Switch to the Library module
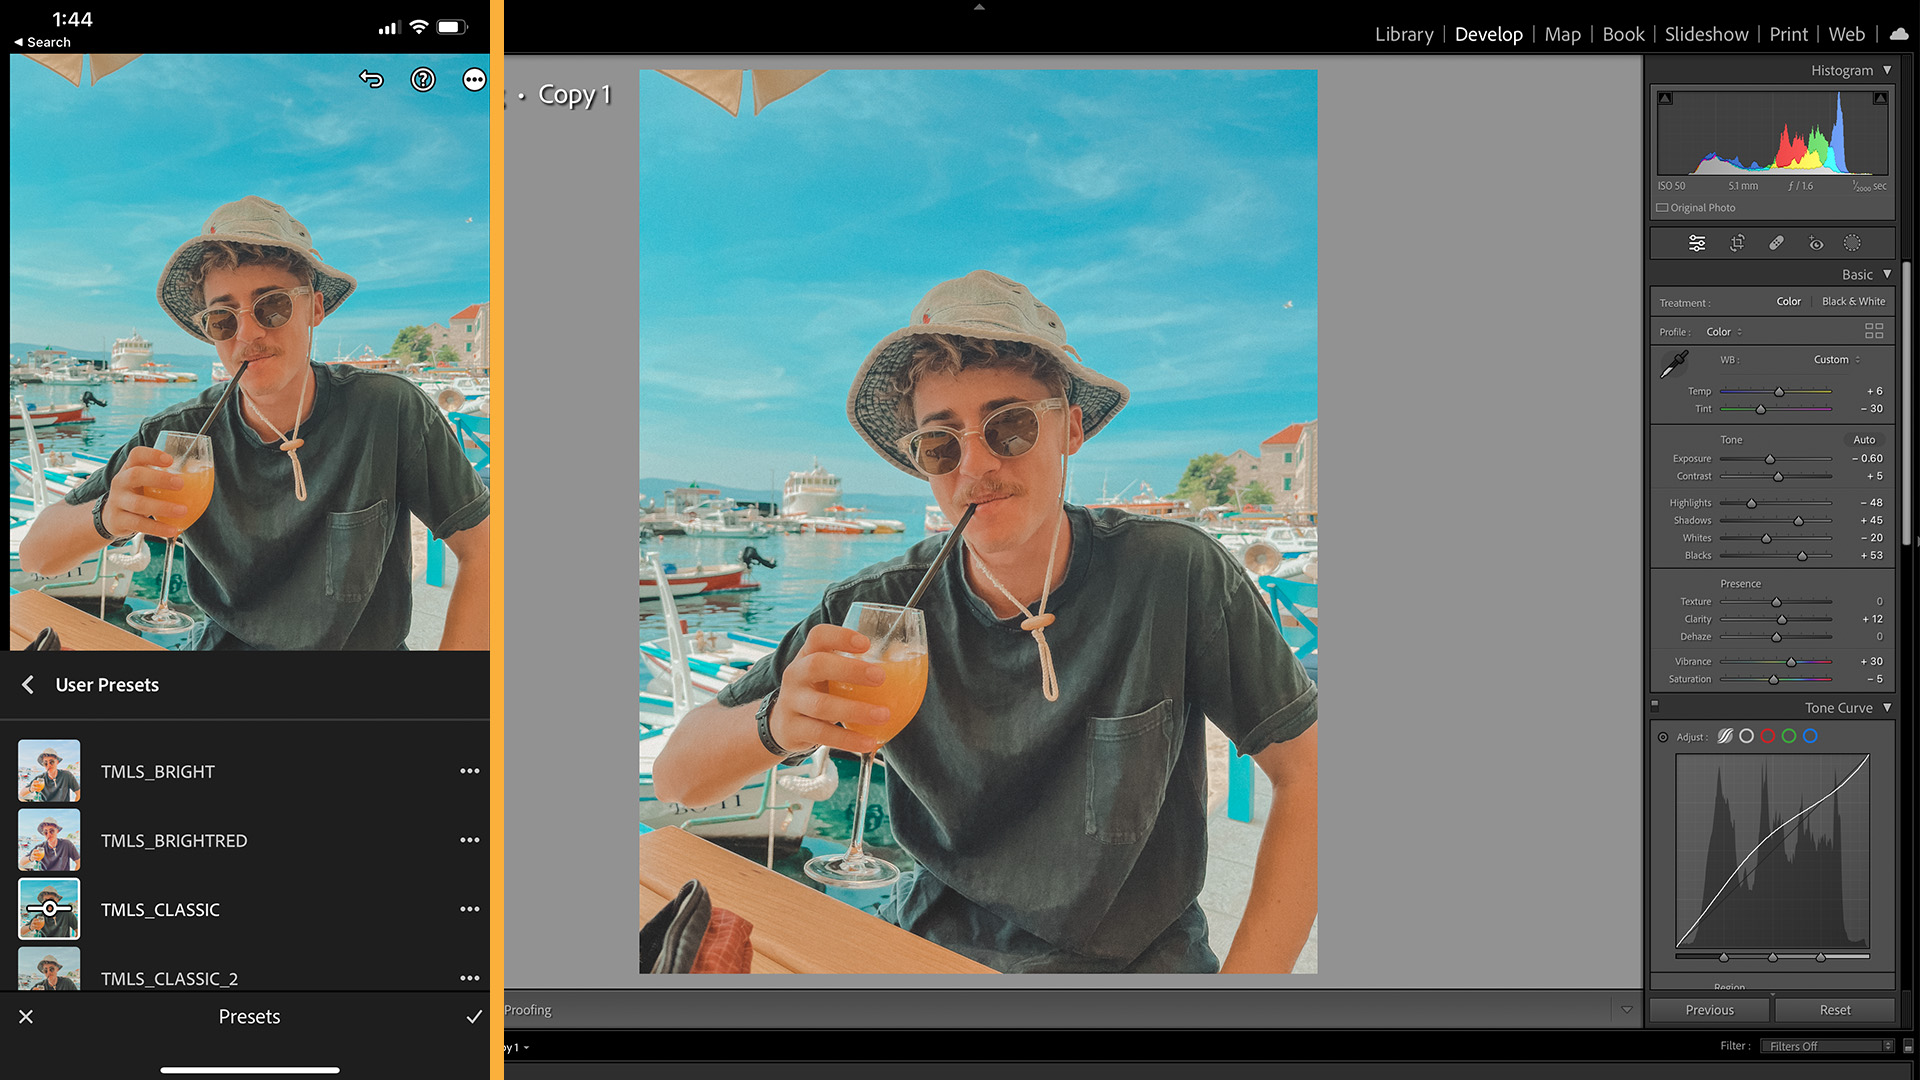1920x1080 pixels. pyautogui.click(x=1403, y=34)
